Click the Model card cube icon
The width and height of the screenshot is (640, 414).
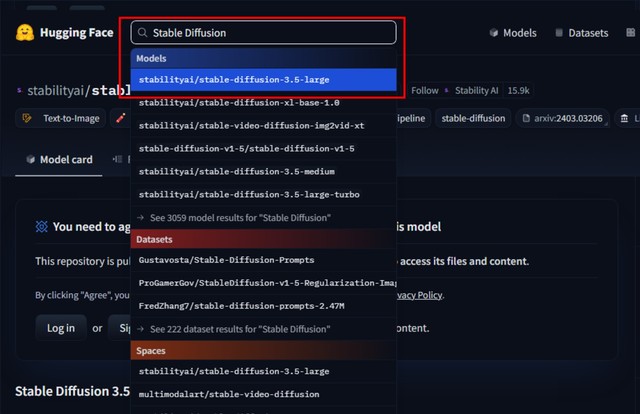31,159
